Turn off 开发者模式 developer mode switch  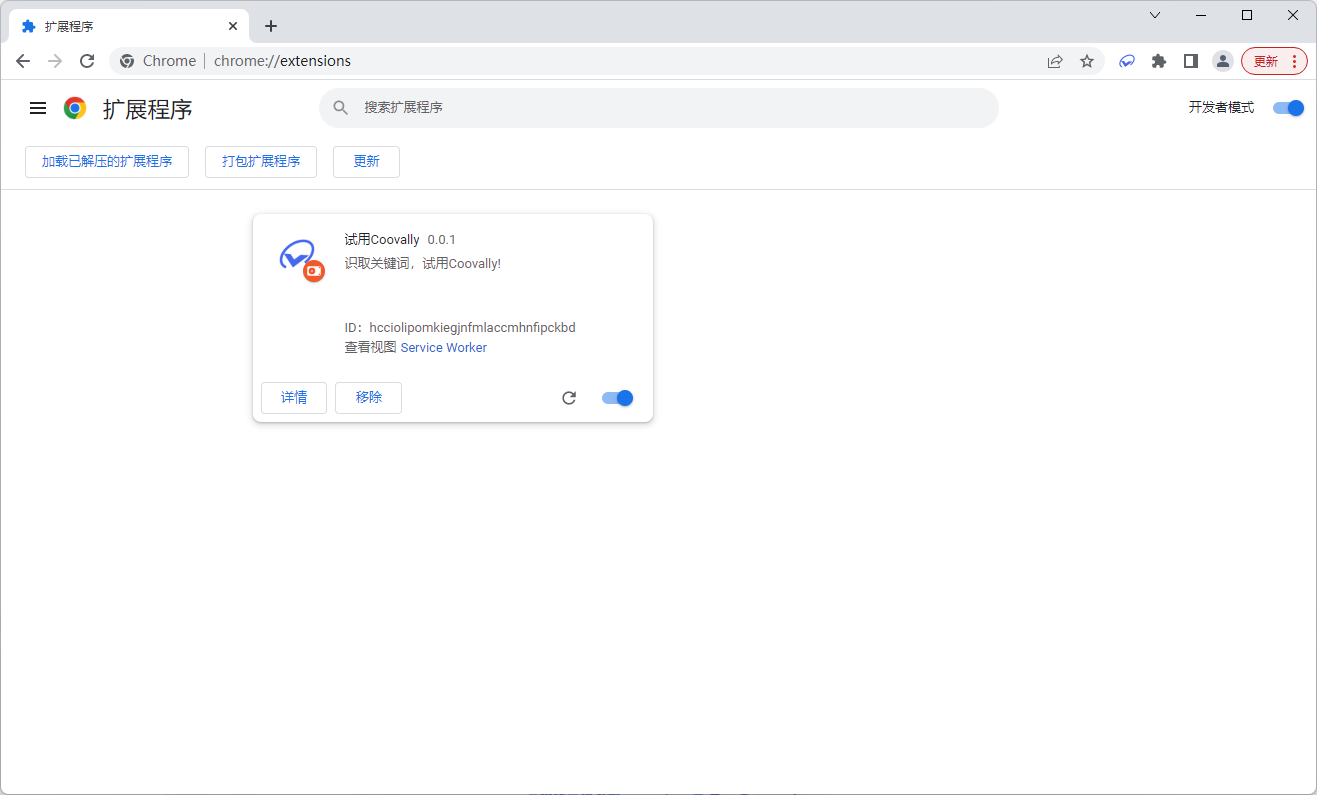coord(1288,108)
